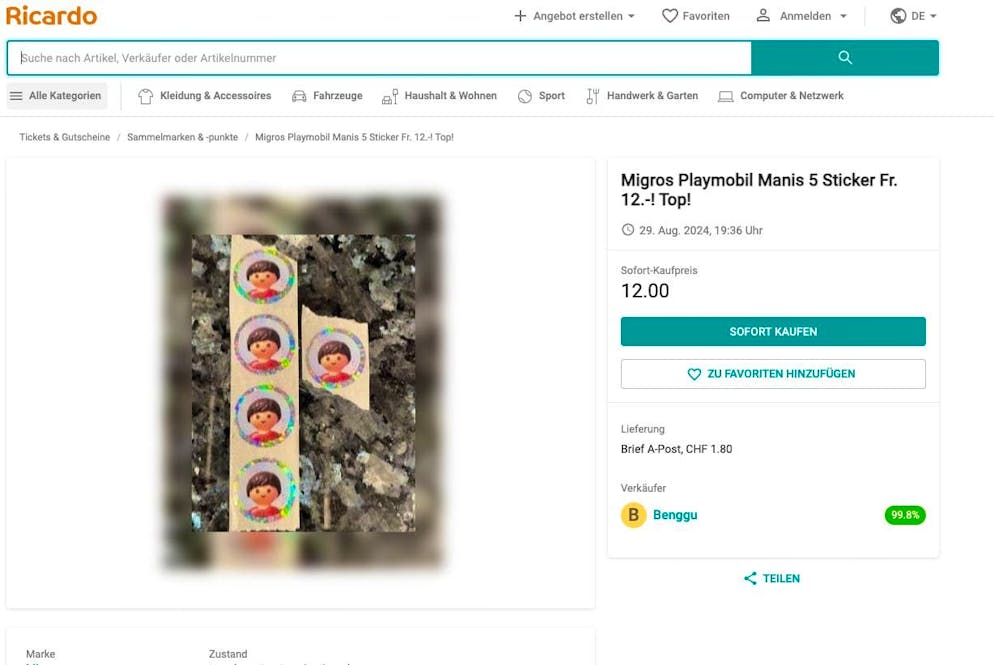The width and height of the screenshot is (994, 665).
Task: Open seller Benggu's profile
Action: point(675,515)
